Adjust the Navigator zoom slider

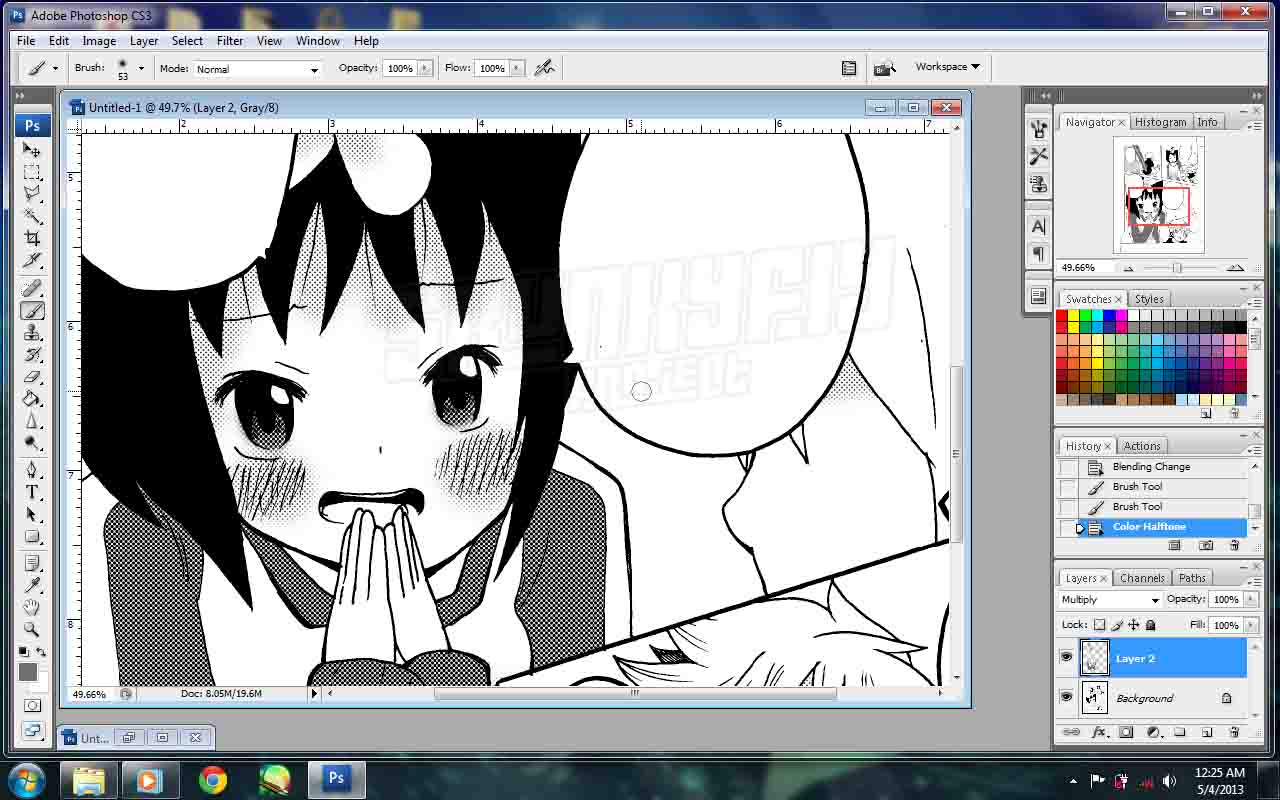point(1177,268)
